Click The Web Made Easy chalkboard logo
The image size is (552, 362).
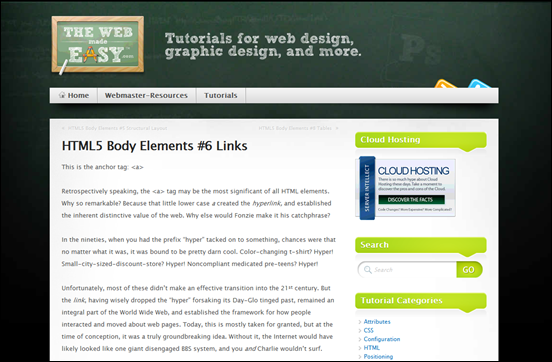pos(98,45)
